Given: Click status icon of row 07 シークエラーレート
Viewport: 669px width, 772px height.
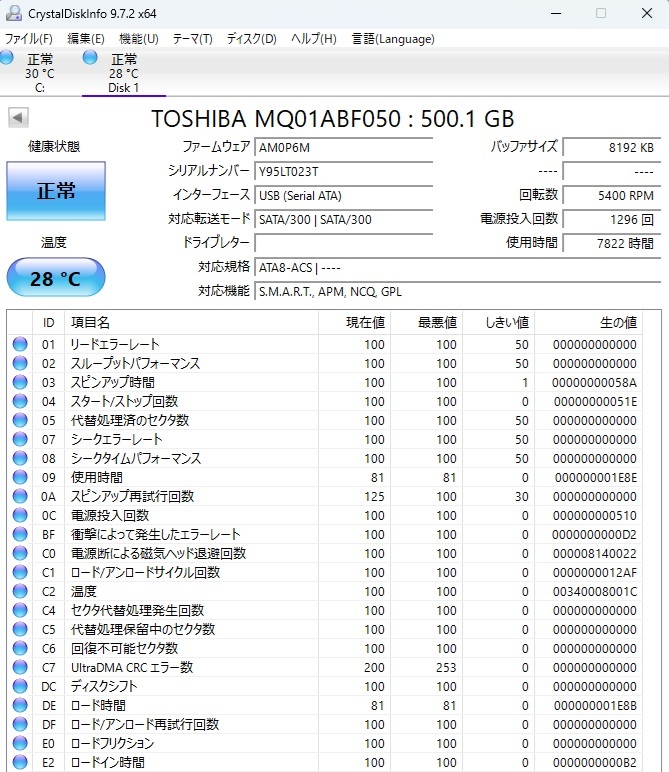Looking at the screenshot, I should [x=20, y=439].
